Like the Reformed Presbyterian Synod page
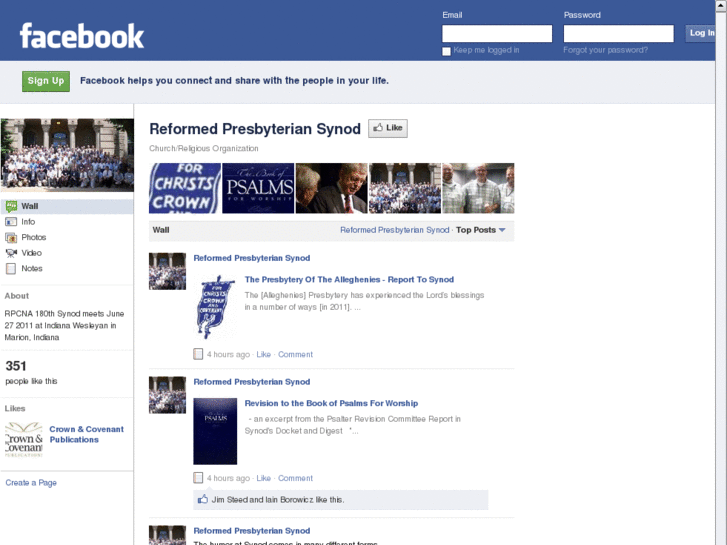The image size is (727, 545). coord(388,128)
